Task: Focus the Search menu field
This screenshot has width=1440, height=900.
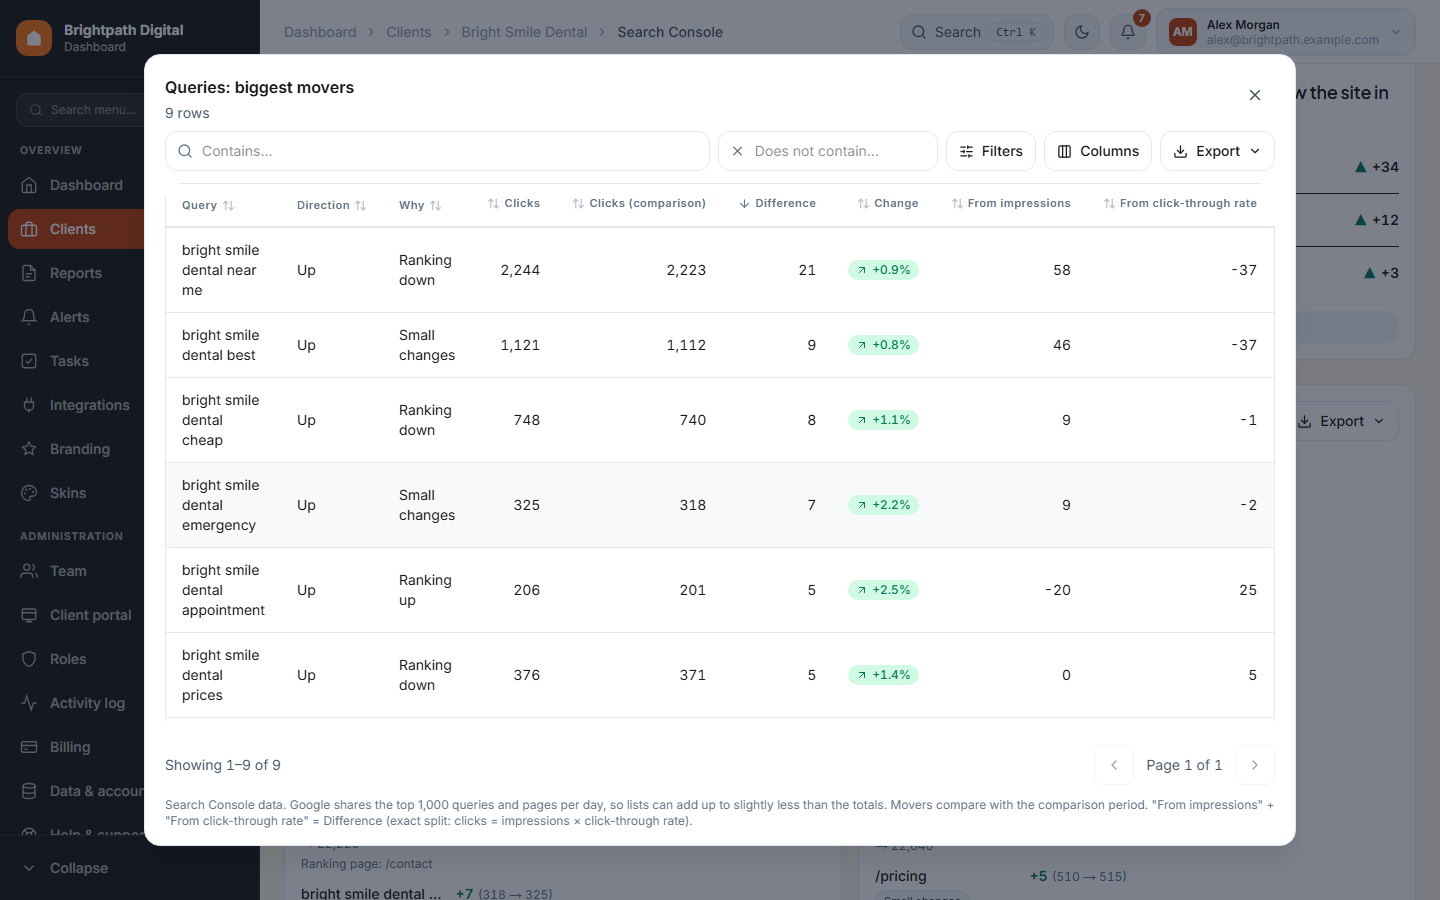Action: pyautogui.click(x=80, y=110)
